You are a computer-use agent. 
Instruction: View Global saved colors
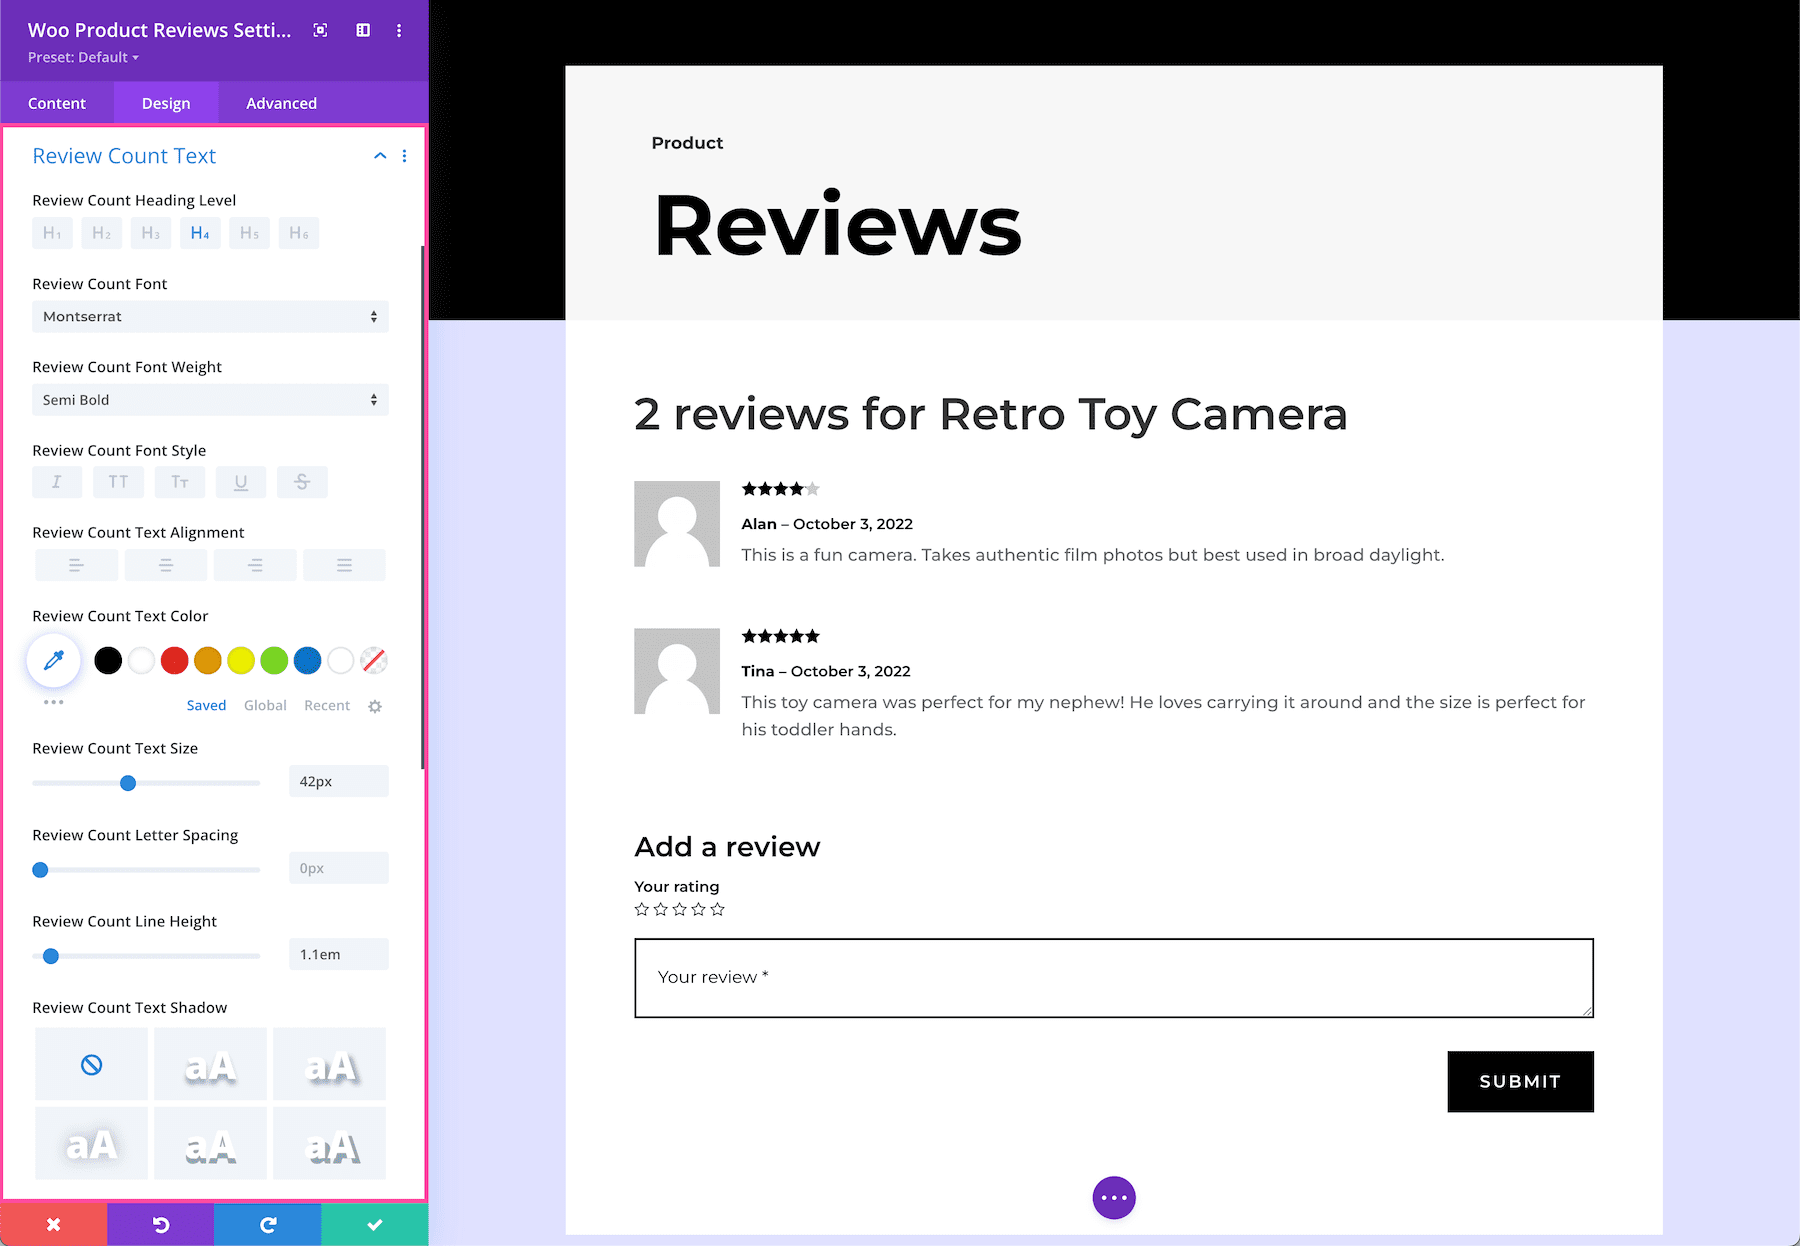coord(264,705)
